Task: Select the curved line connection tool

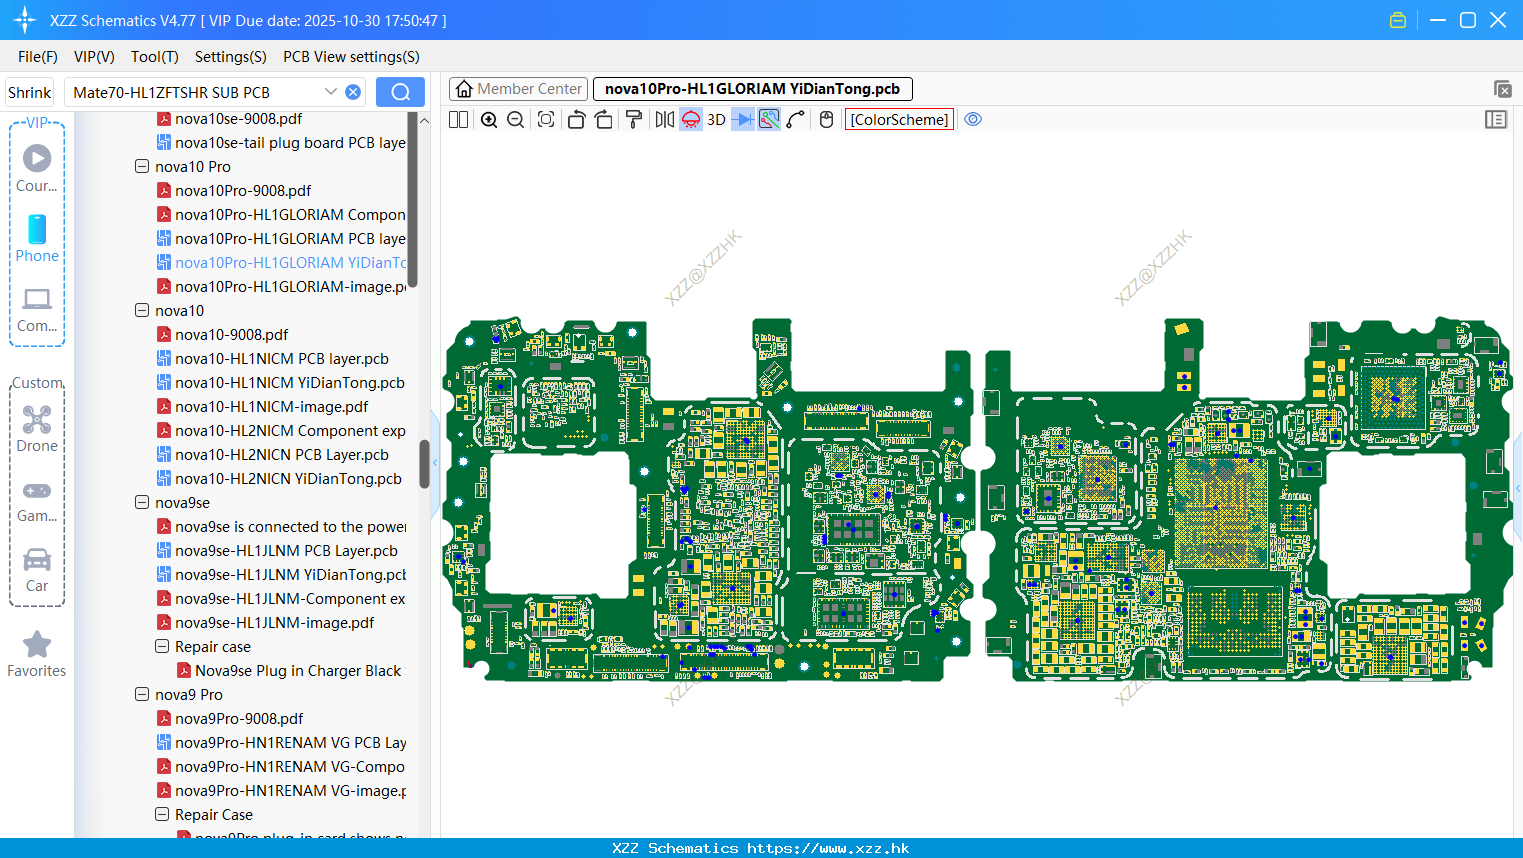Action: (x=796, y=120)
